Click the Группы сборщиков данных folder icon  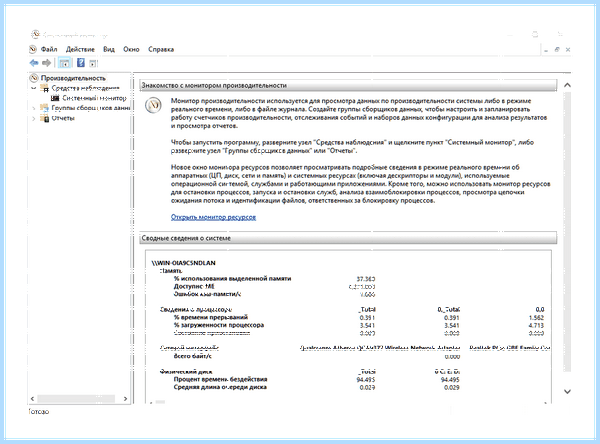click(x=45, y=108)
